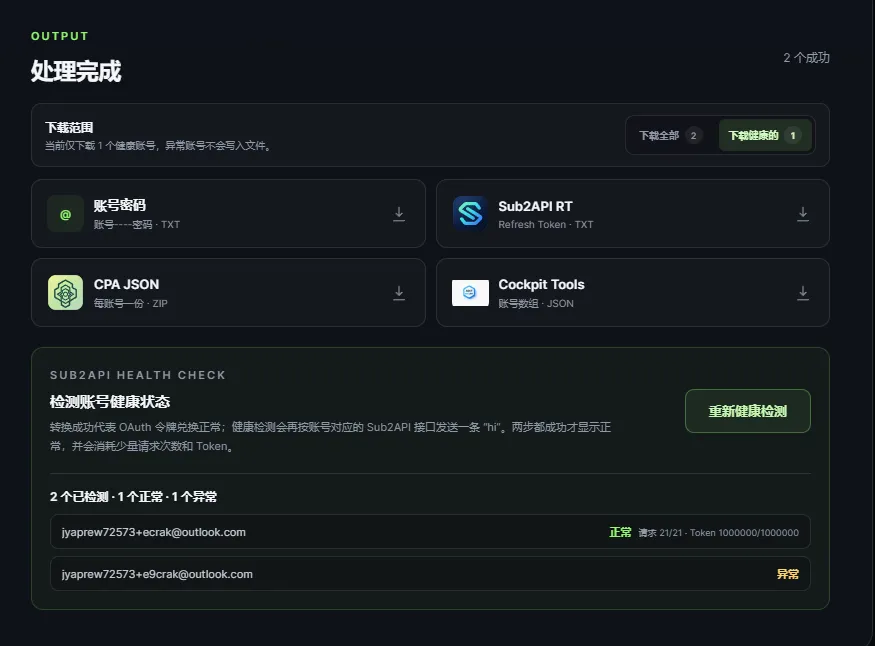Click the Refresh Token · TXT subtitle
Image resolution: width=875 pixels, height=646 pixels.
point(546,225)
